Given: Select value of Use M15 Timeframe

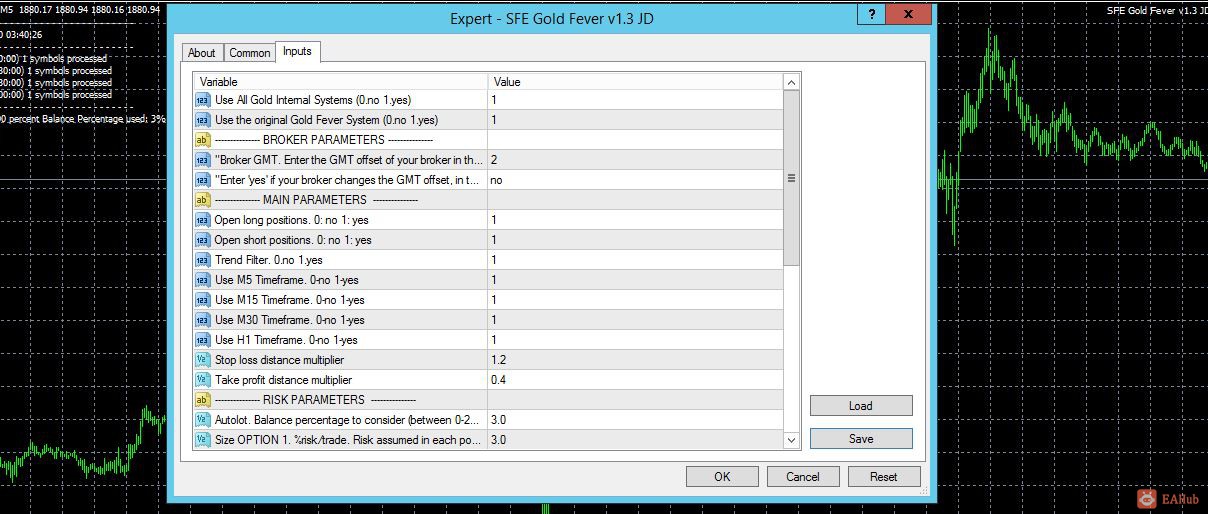Looking at the screenshot, I should point(635,300).
